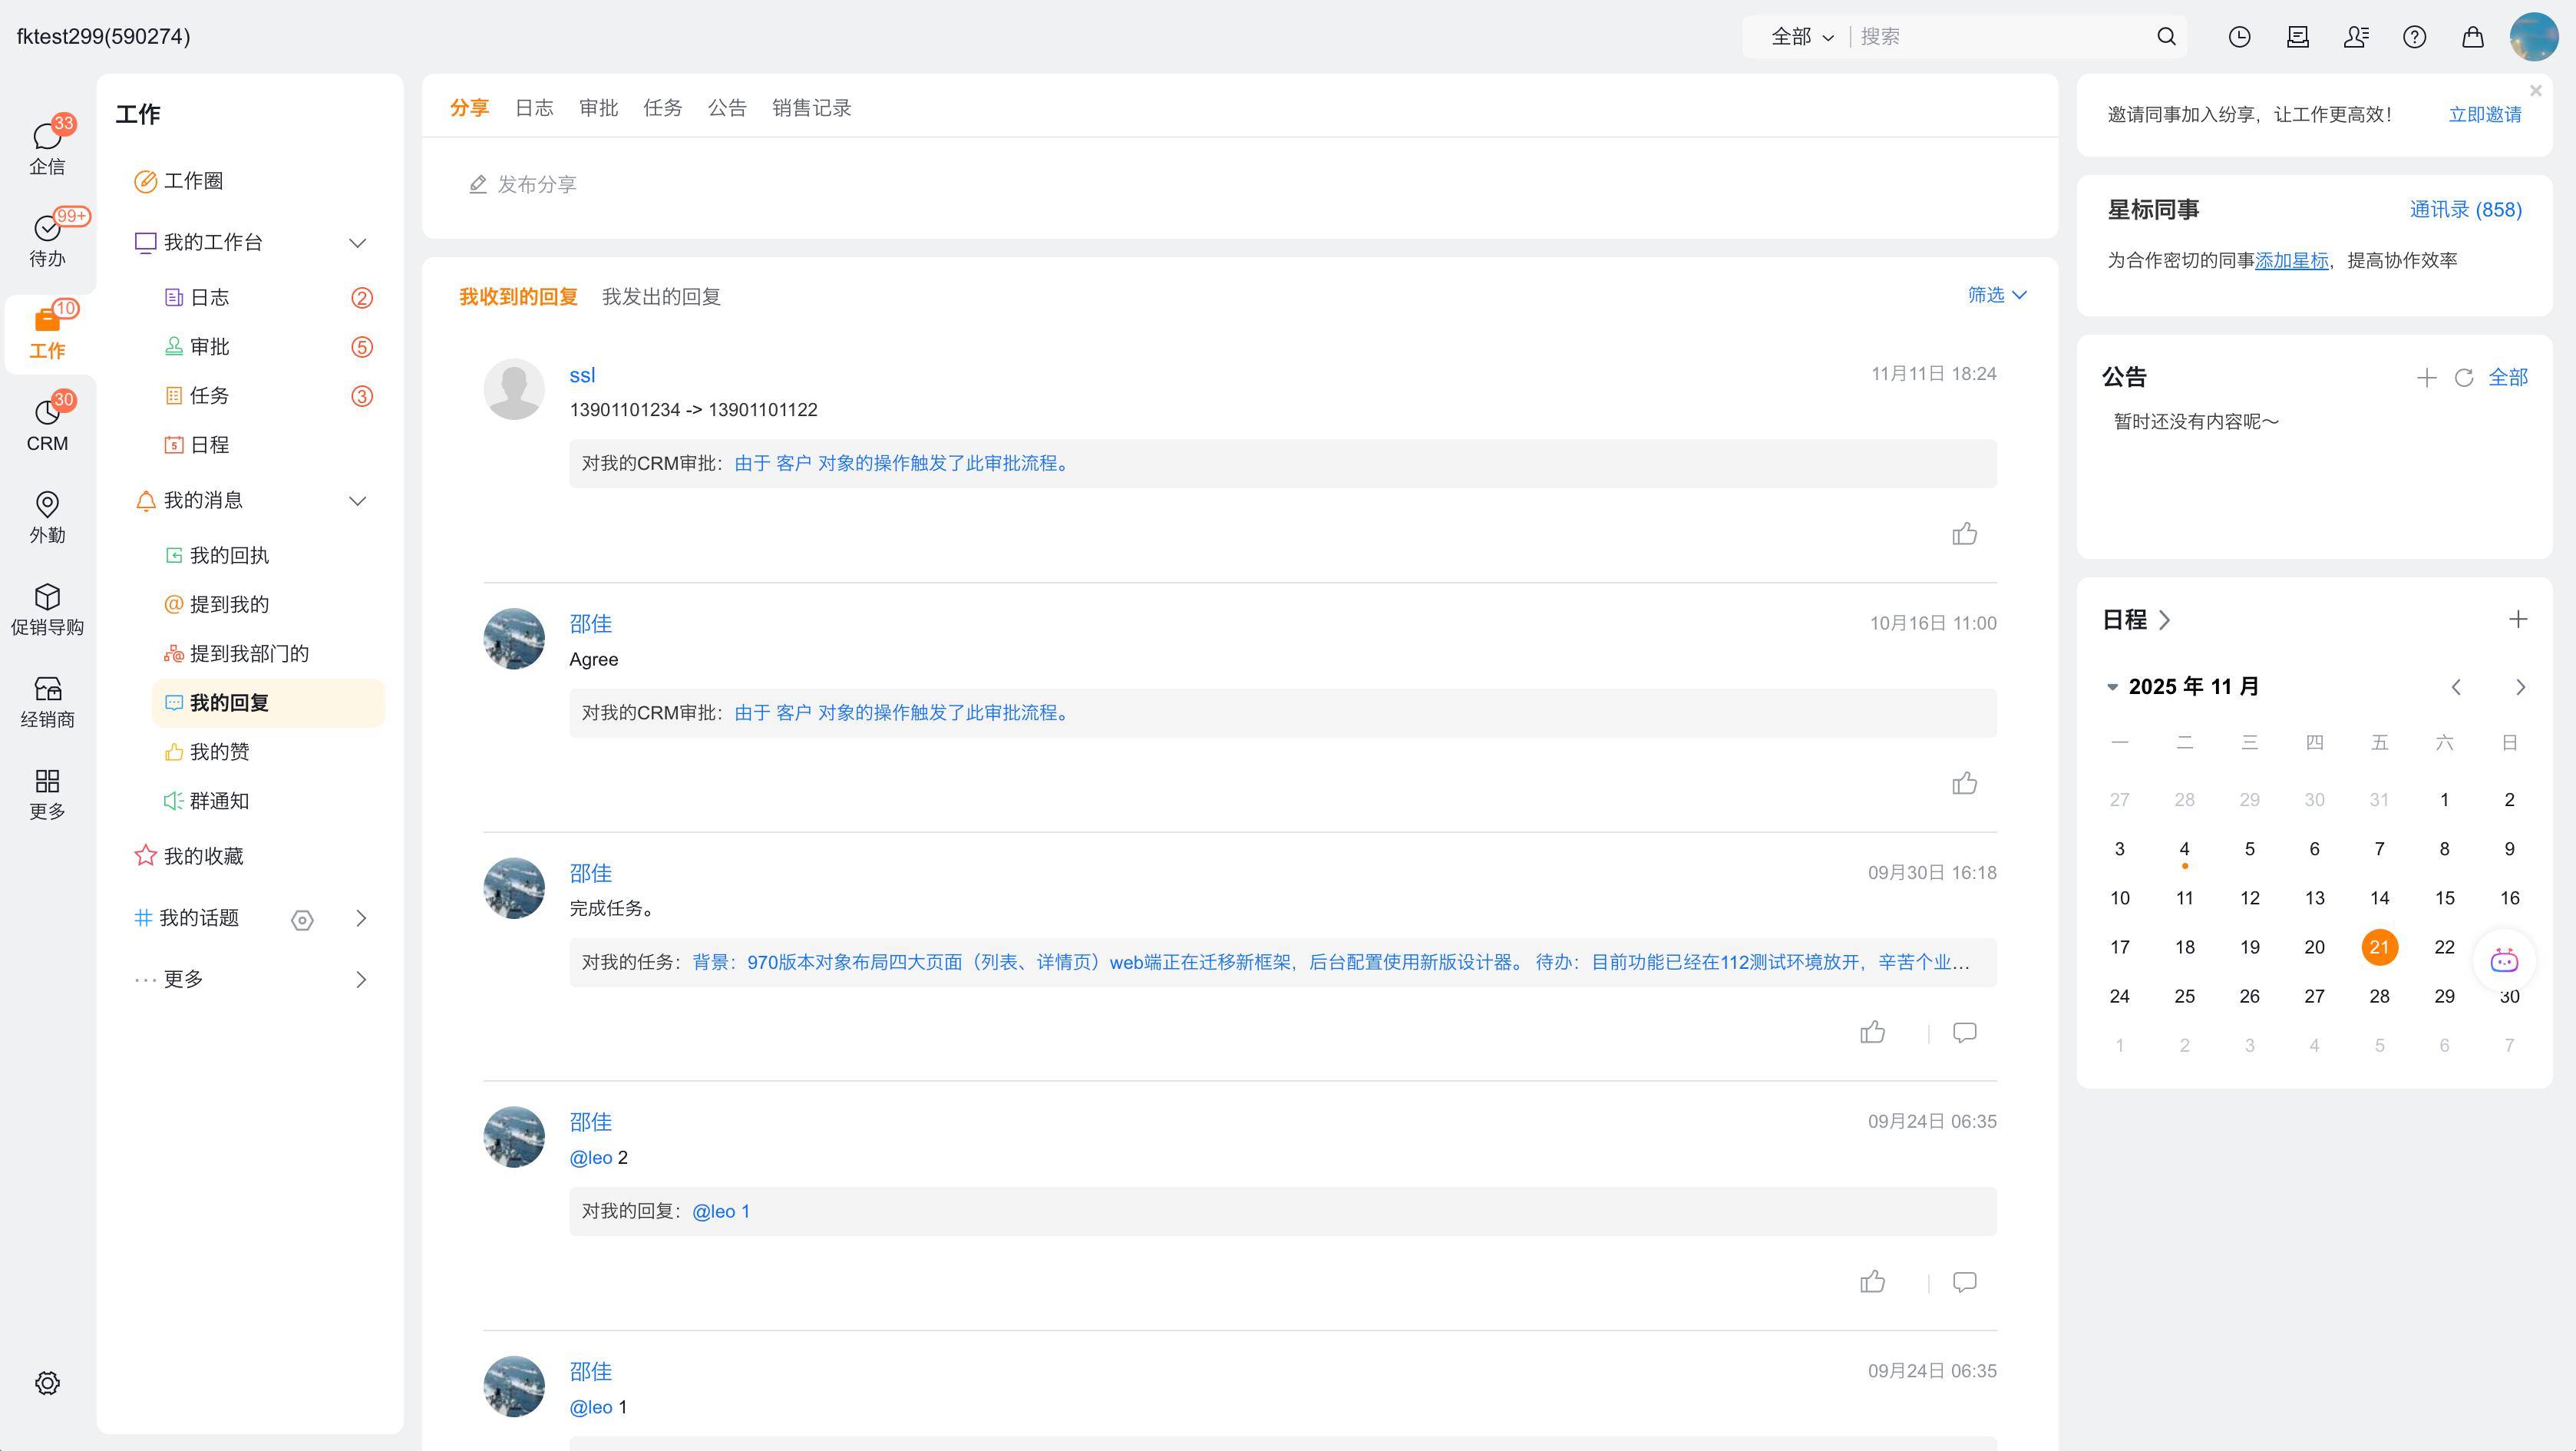The width and height of the screenshot is (2576, 1451).
Task: Click the 发布分享 input area
Action: click(x=537, y=185)
